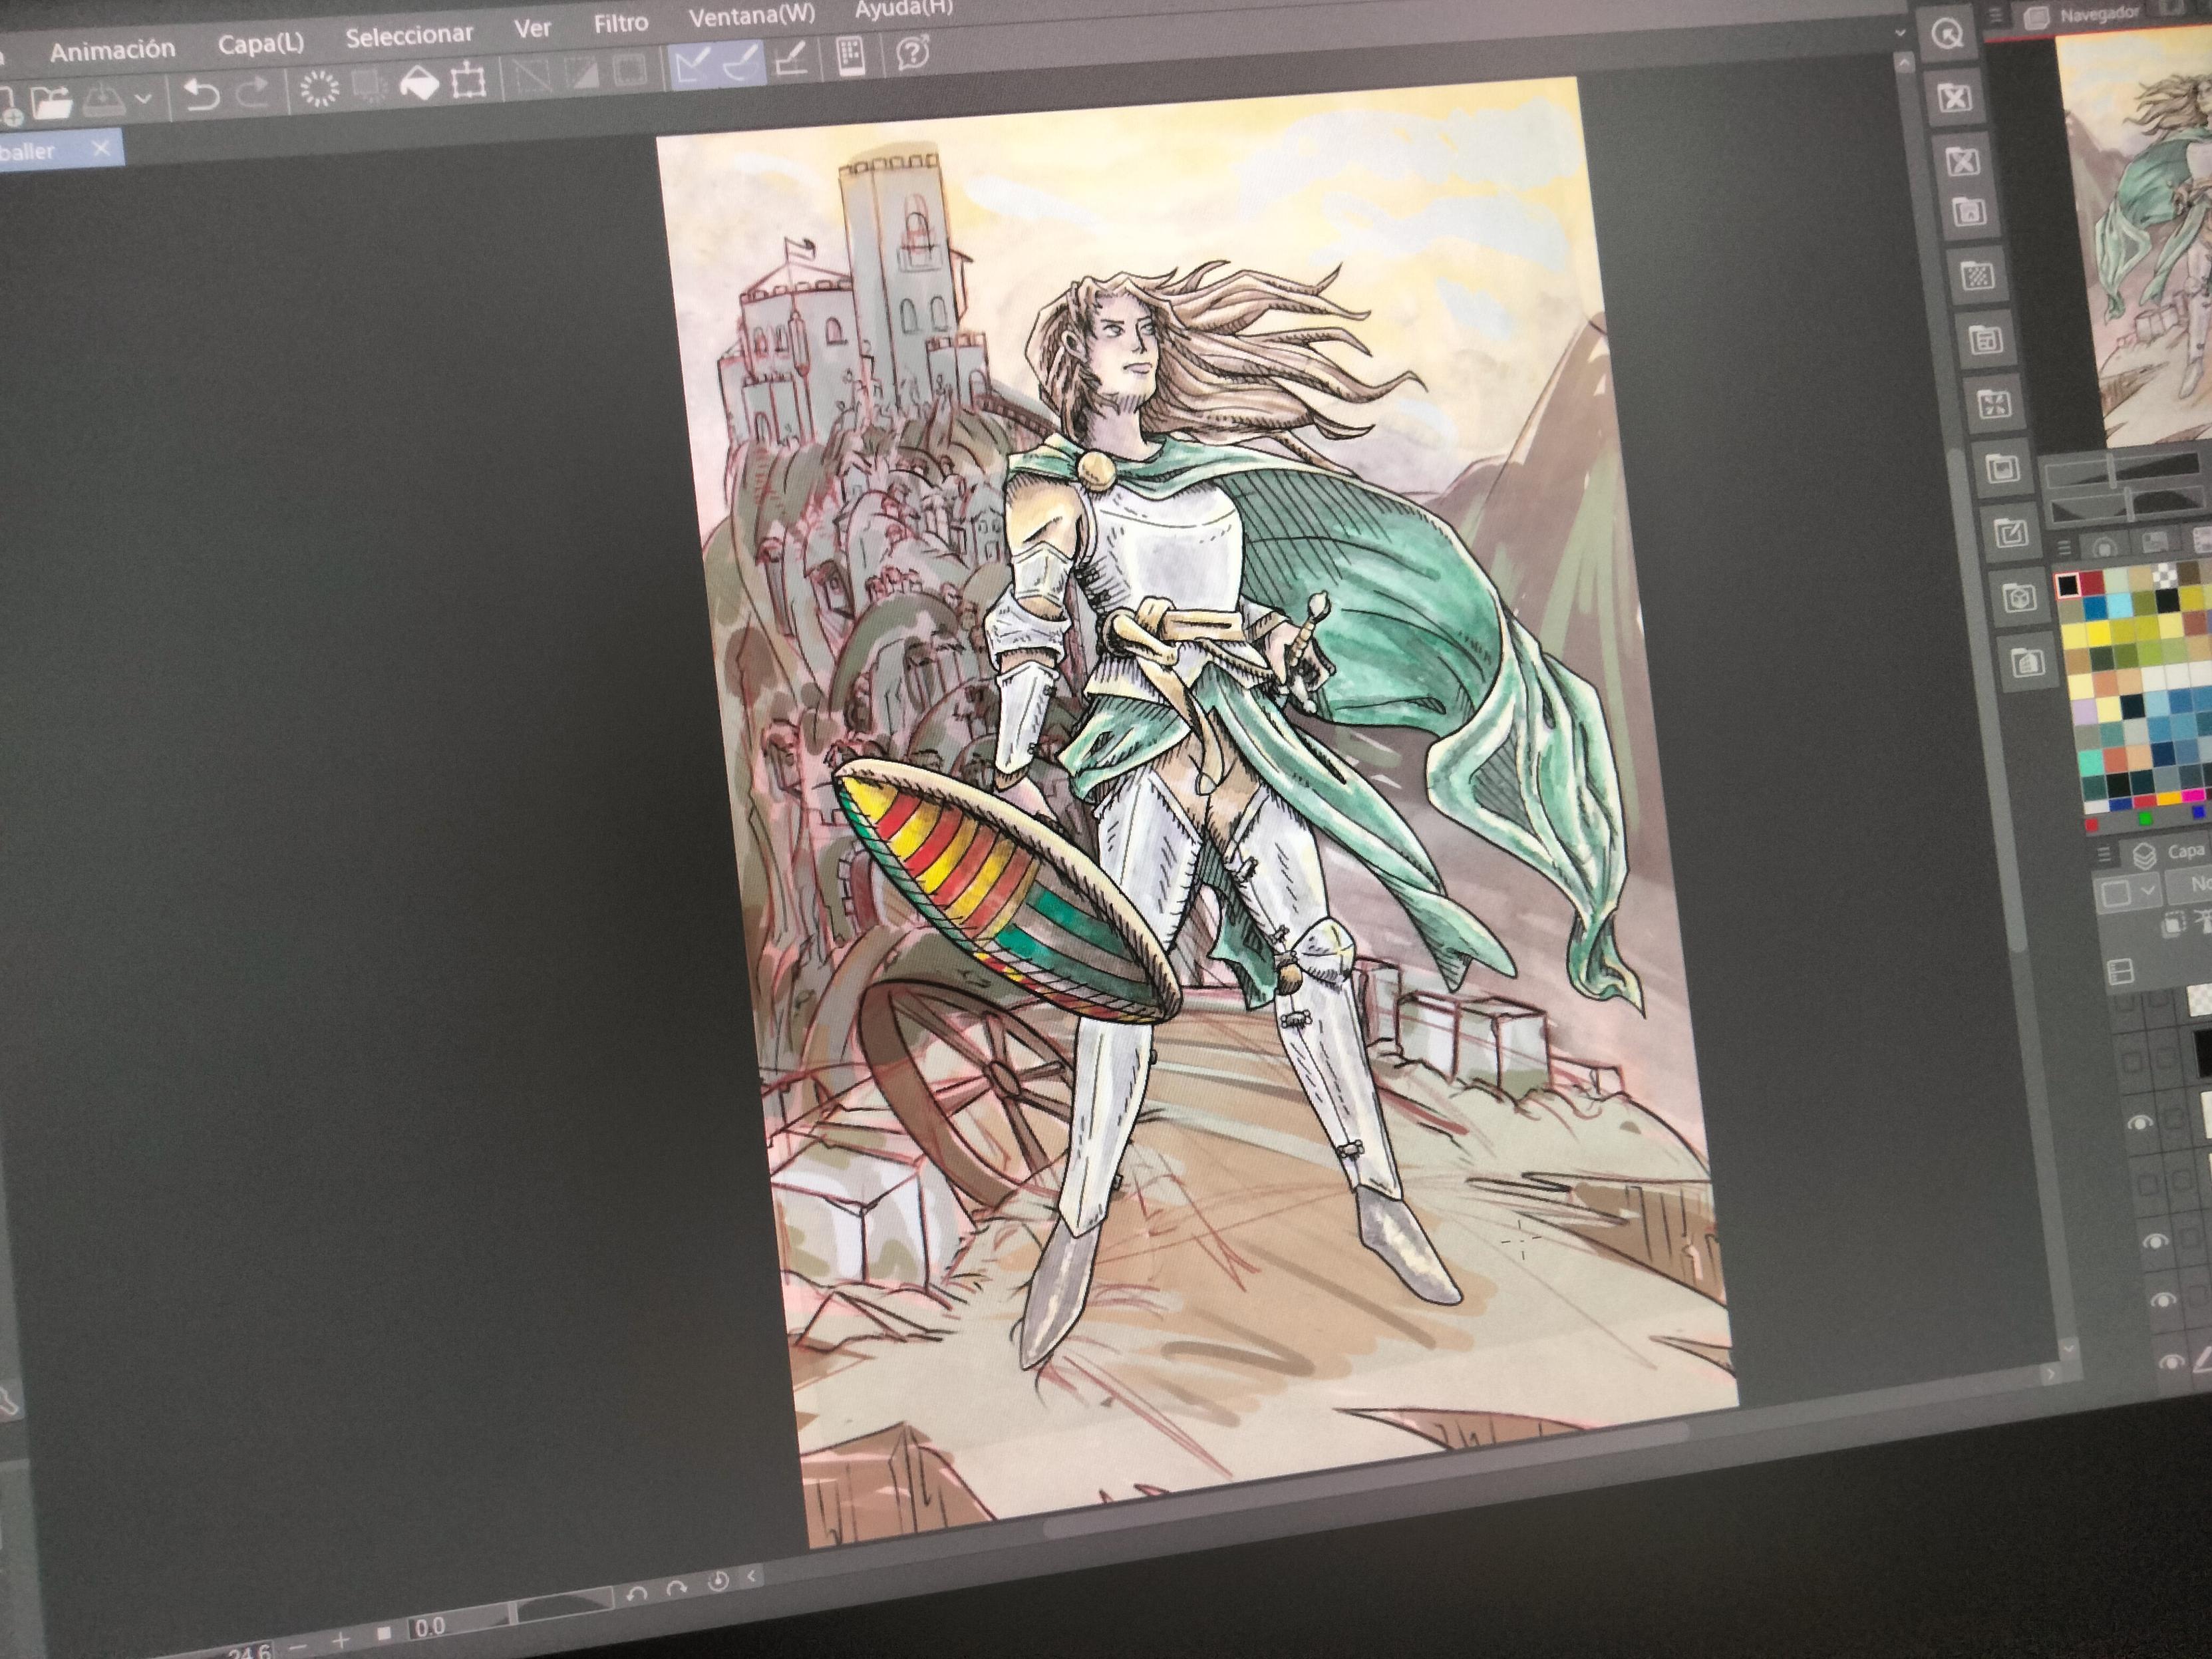This screenshot has width=2212, height=1659.
Task: Click the Redo arrow icon
Action: coord(252,93)
